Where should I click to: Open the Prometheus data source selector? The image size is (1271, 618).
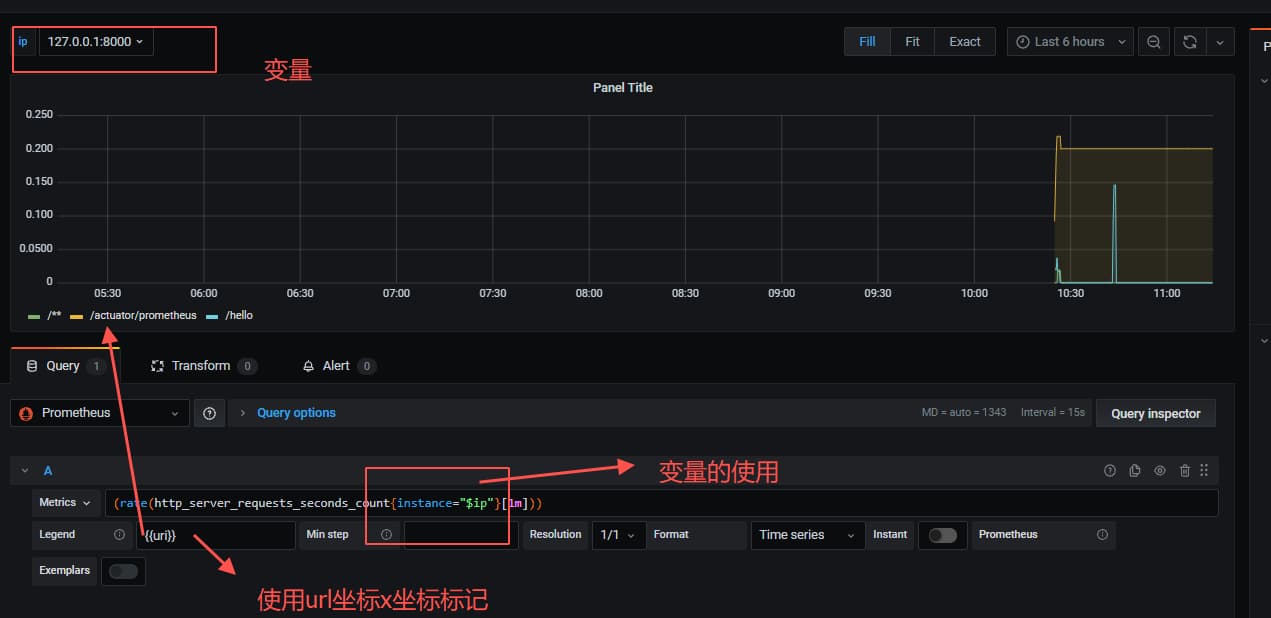(x=100, y=413)
